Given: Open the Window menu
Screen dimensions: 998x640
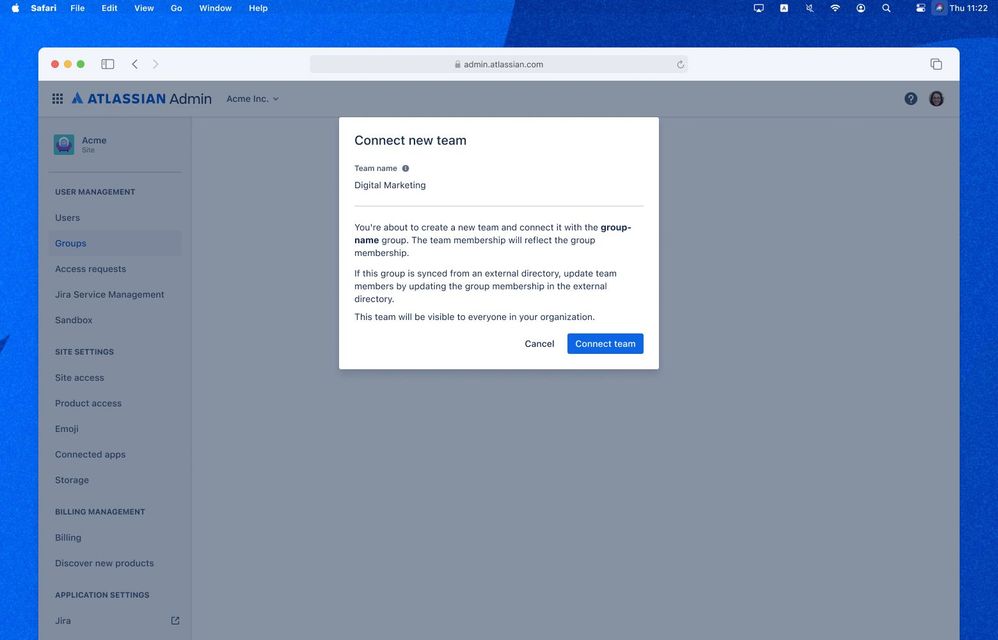Looking at the screenshot, I should [215, 8].
